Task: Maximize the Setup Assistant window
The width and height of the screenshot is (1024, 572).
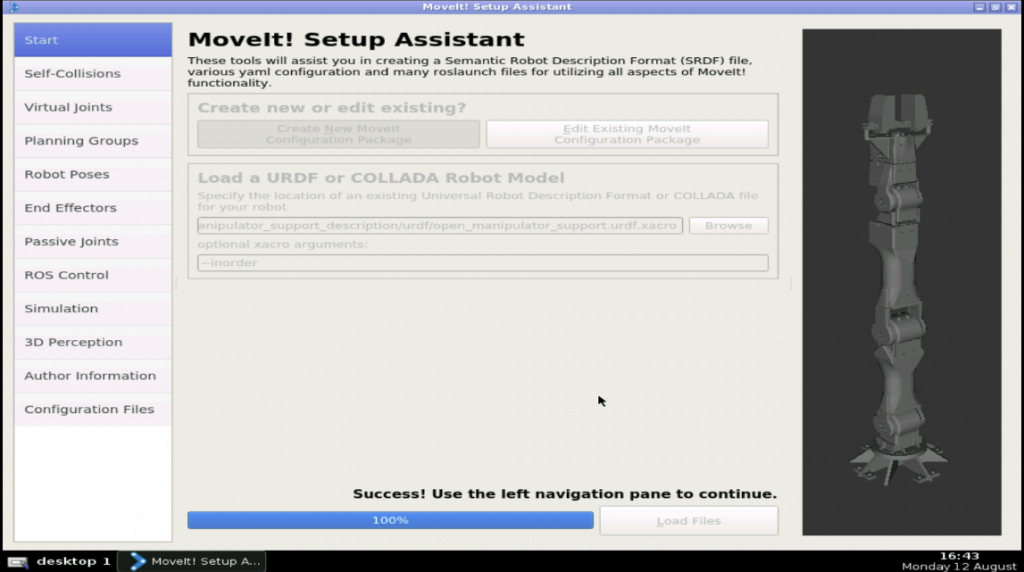Action: pos(995,7)
